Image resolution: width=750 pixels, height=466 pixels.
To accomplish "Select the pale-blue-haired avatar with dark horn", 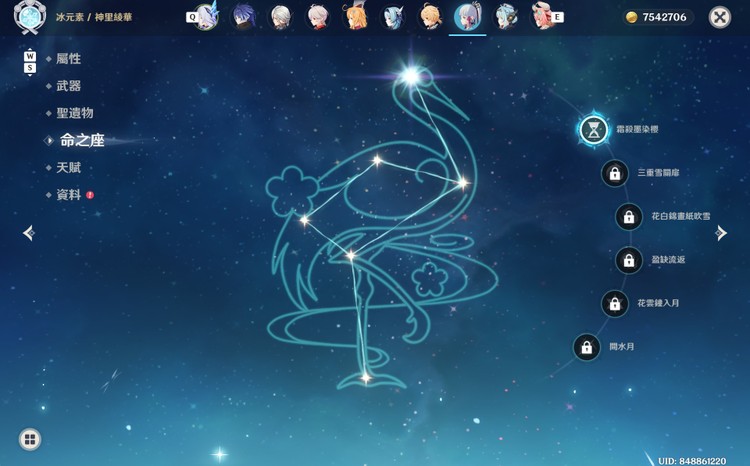I will [x=505, y=17].
